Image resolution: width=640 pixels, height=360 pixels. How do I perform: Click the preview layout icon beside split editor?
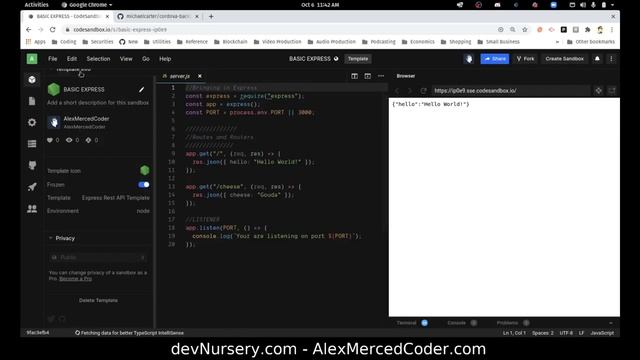pos(367,76)
